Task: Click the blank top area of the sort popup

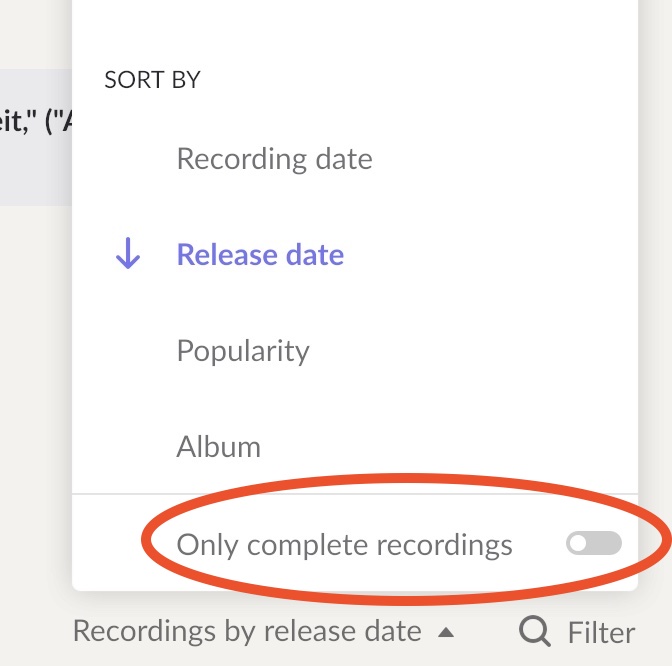Action: click(355, 30)
